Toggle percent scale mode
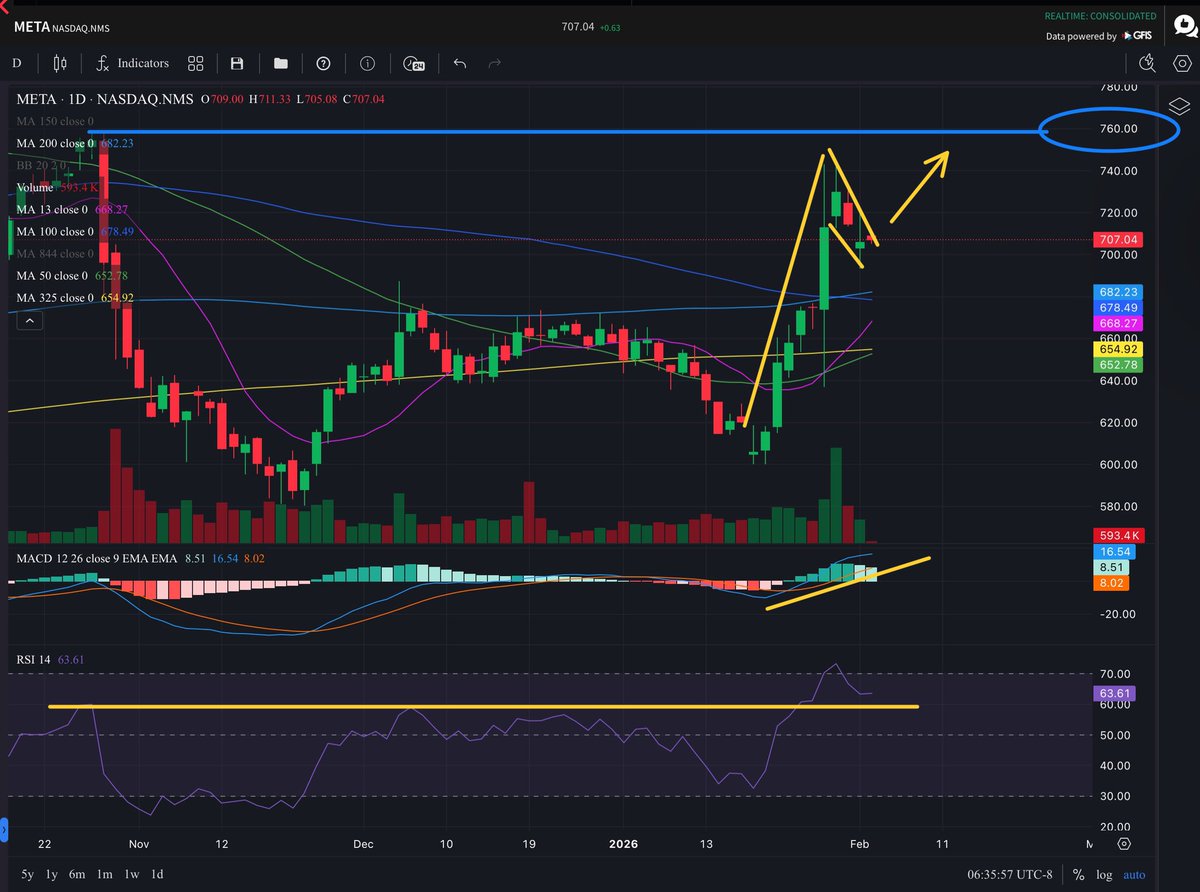The width and height of the screenshot is (1200, 892). tap(1079, 875)
